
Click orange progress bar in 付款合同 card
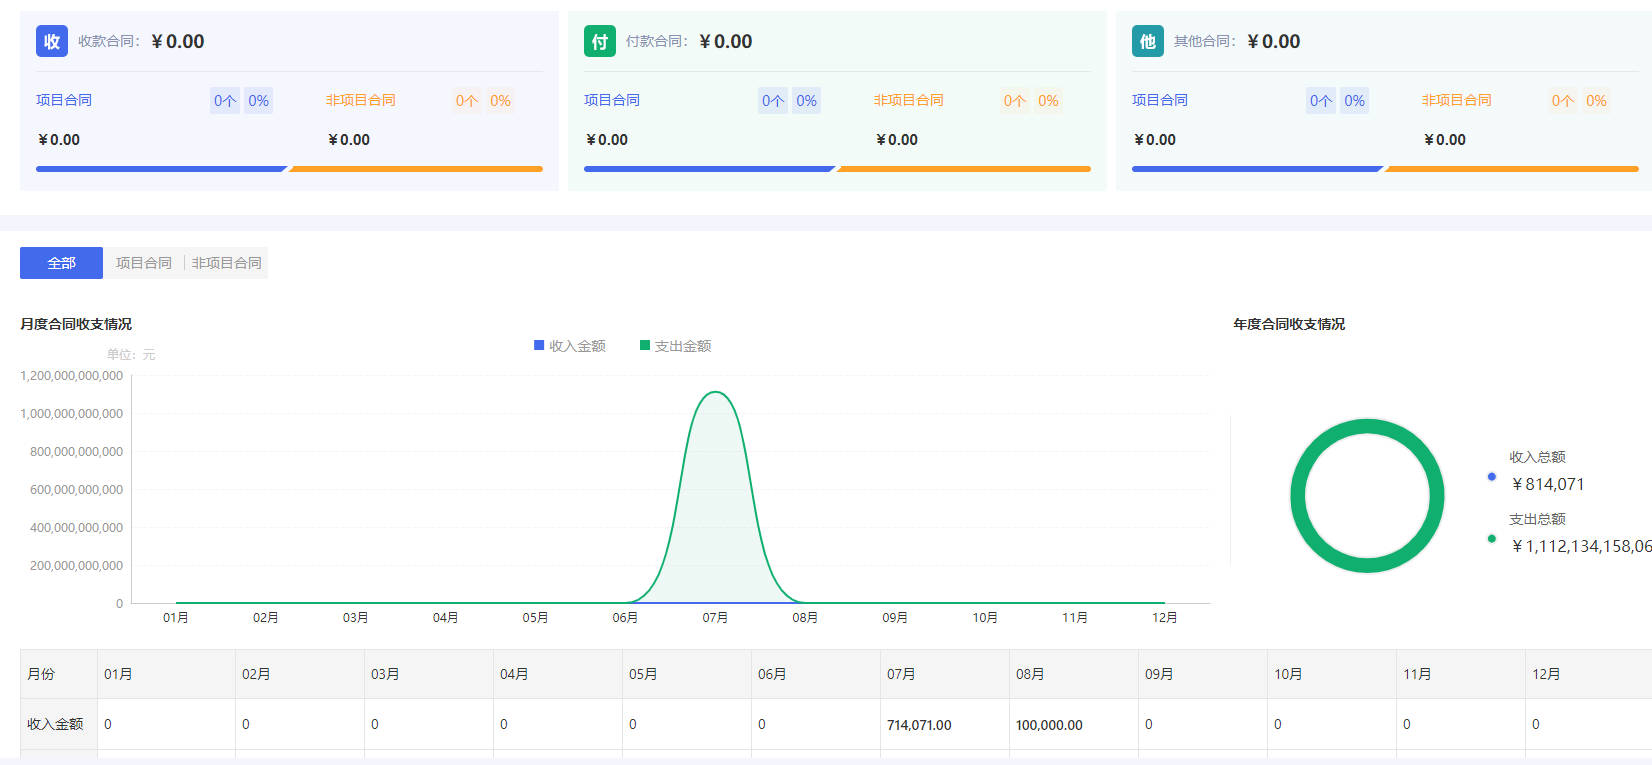[x=964, y=169]
